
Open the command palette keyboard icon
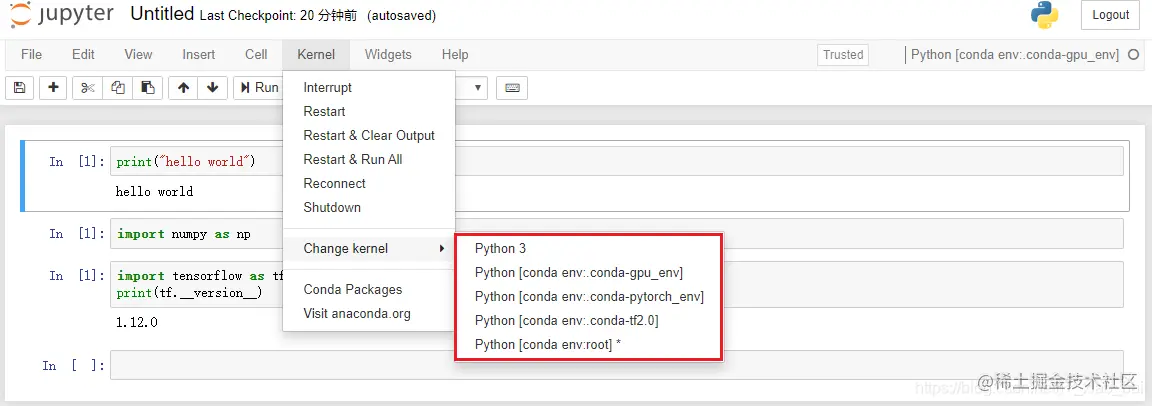pyautogui.click(x=512, y=87)
